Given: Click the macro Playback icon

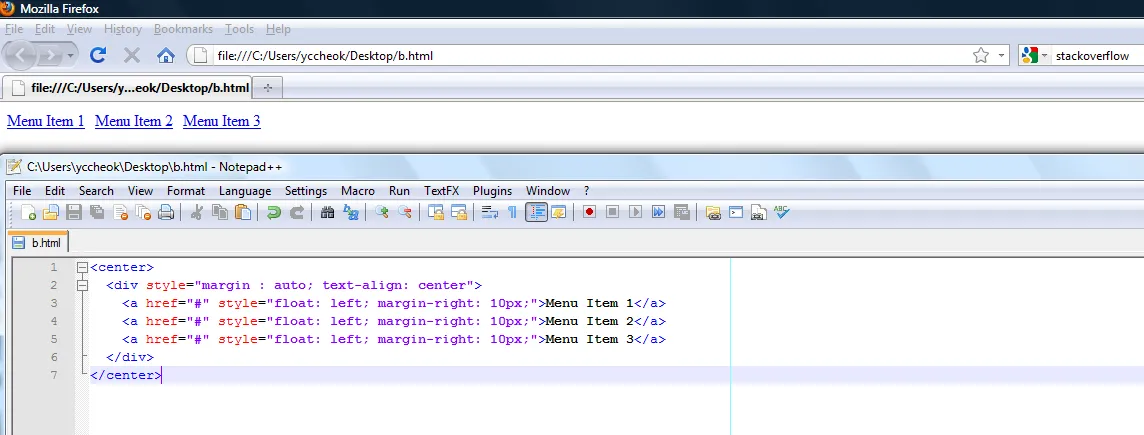Looking at the screenshot, I should pos(636,212).
